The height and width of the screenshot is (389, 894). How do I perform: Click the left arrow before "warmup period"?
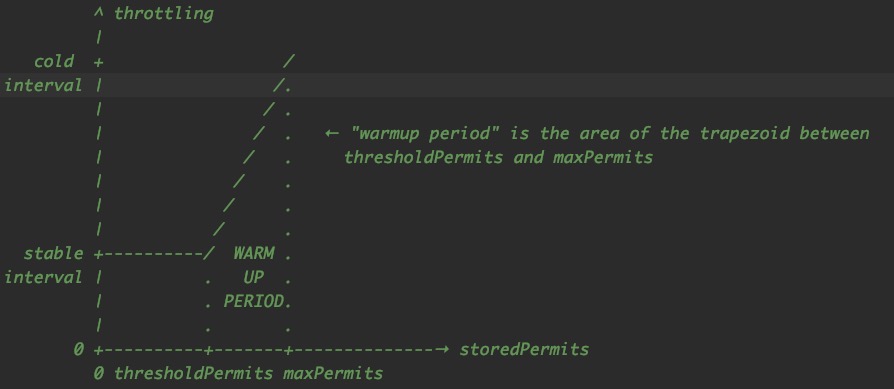[x=332, y=134]
